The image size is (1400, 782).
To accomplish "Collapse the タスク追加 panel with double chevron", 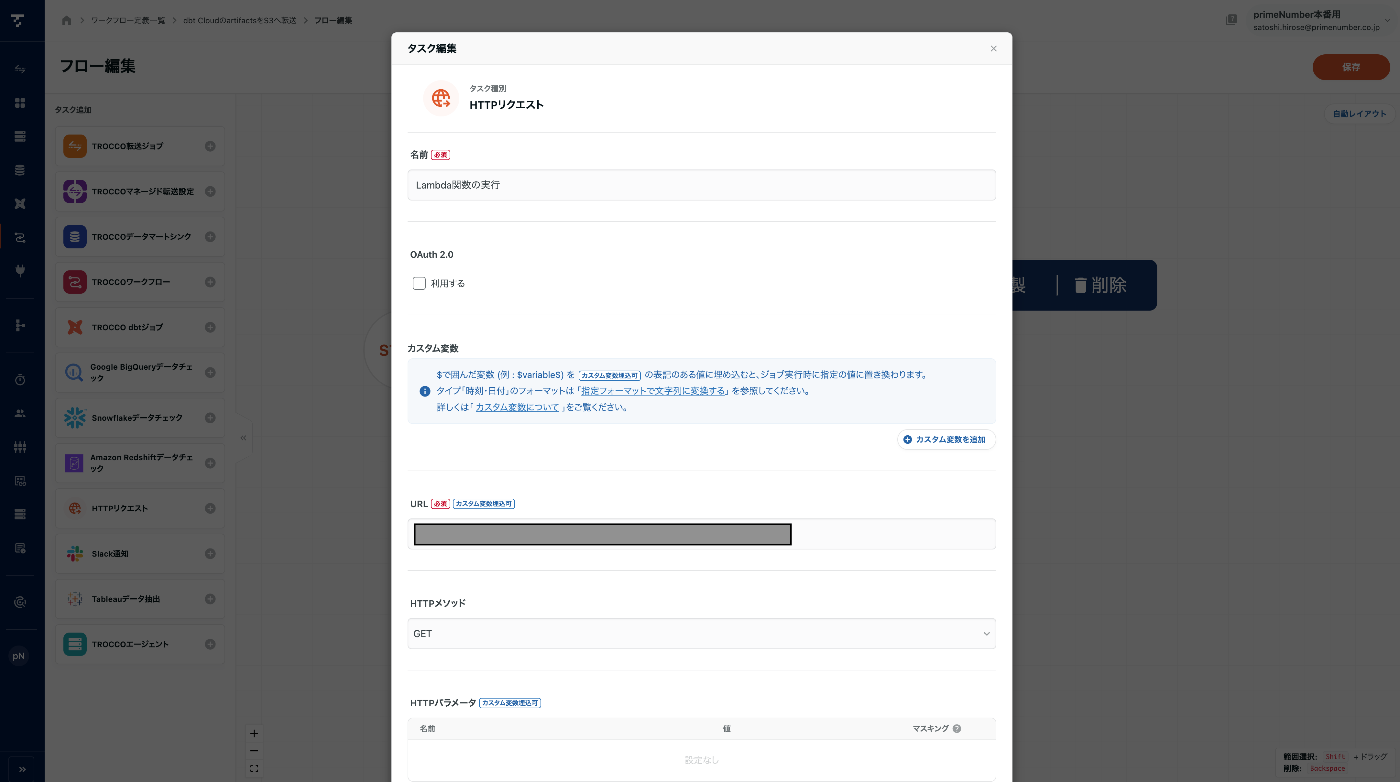I will [243, 438].
